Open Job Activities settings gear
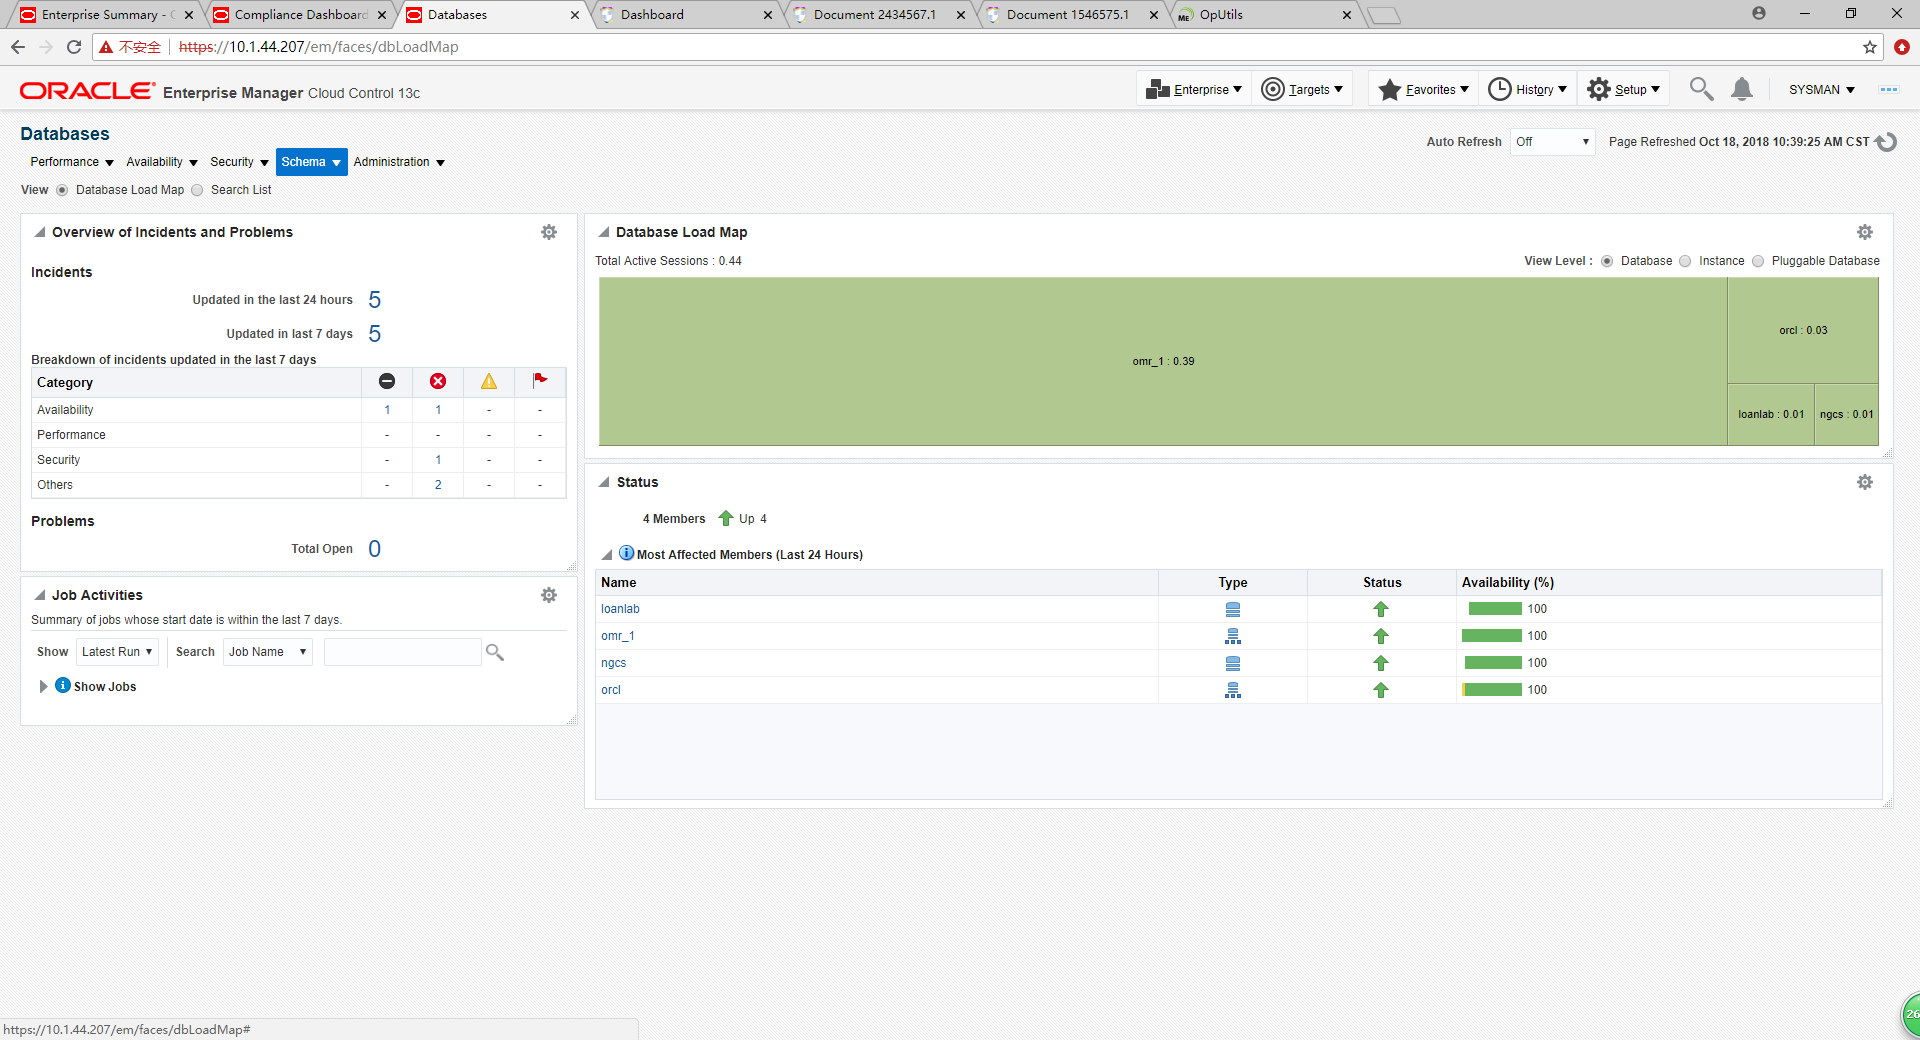The height and width of the screenshot is (1040, 1920). [x=549, y=595]
